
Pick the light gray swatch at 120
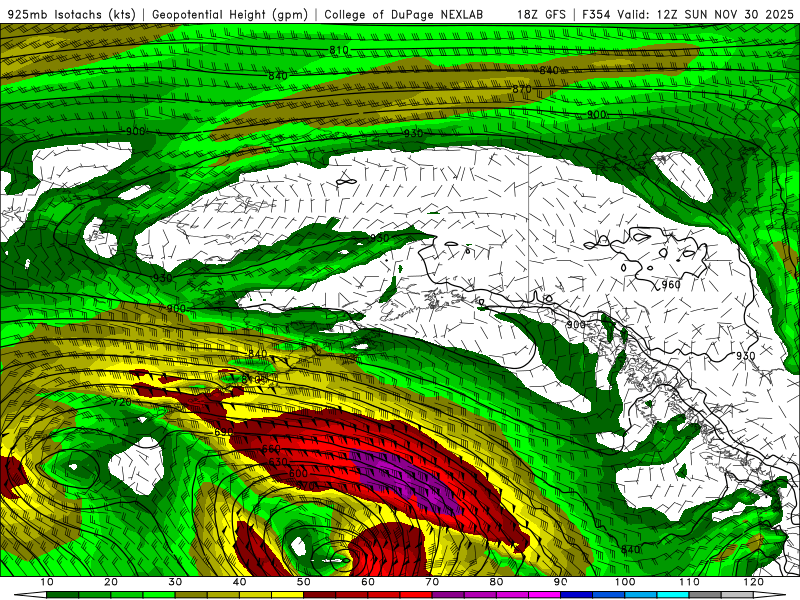coord(737,595)
